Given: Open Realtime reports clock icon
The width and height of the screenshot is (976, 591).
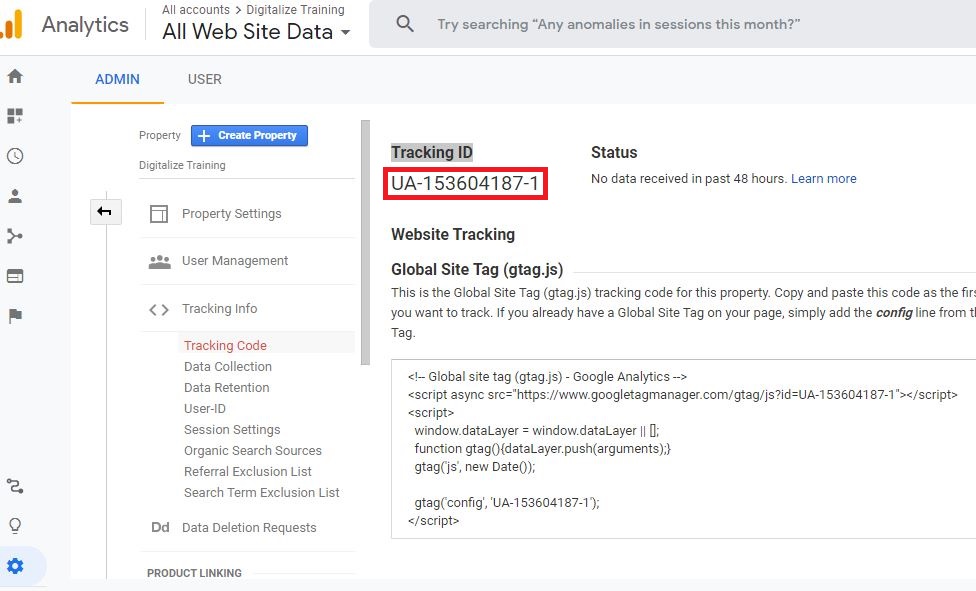Looking at the screenshot, I should 15,156.
